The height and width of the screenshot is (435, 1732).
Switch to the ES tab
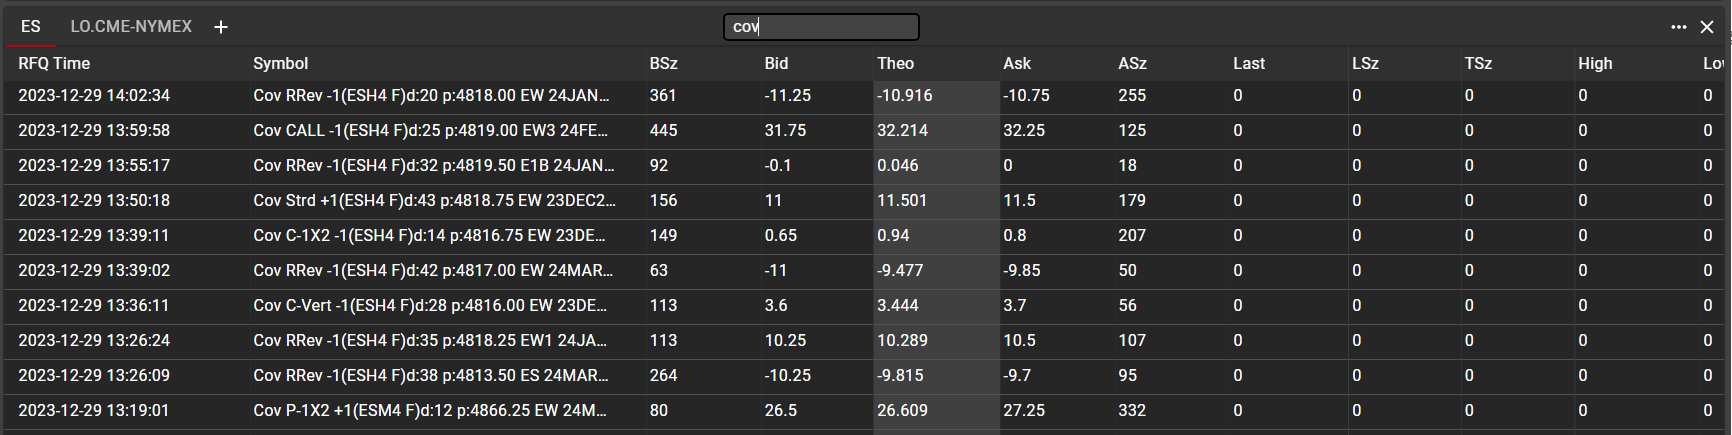coord(31,27)
